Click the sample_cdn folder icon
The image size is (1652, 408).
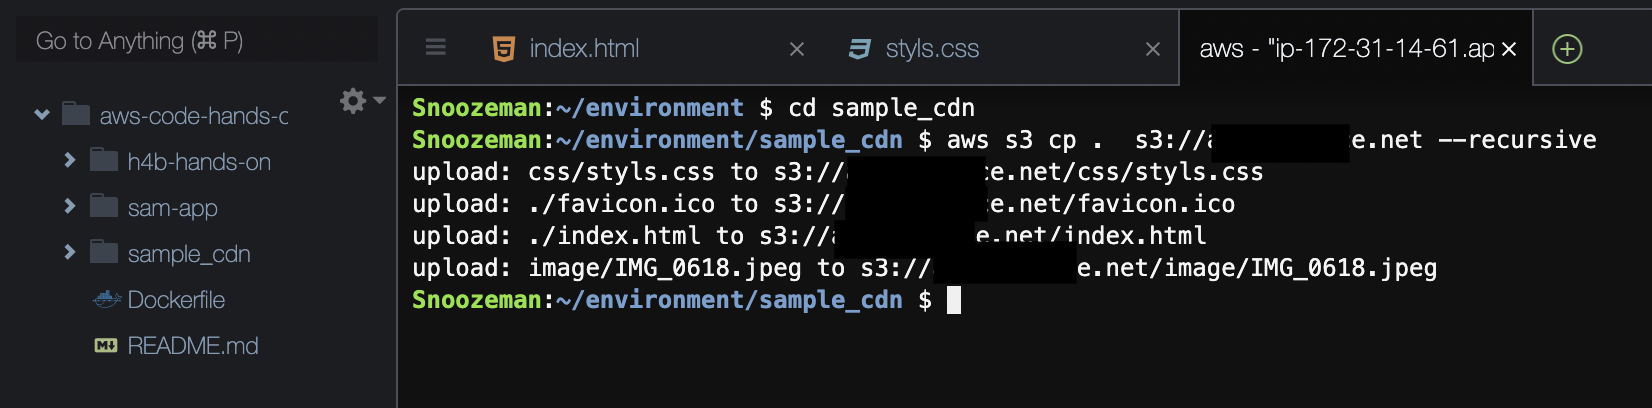(x=104, y=252)
